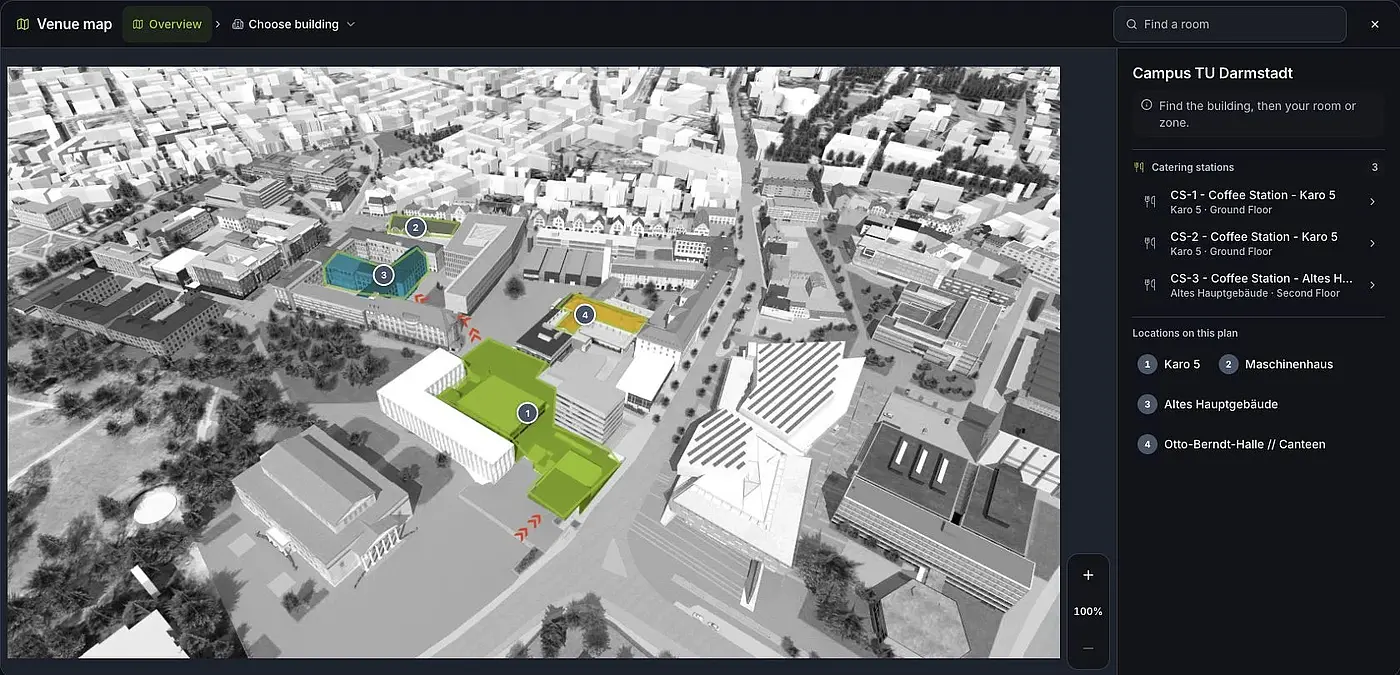Click map marker 1 on green building
The height and width of the screenshot is (675, 1400).
click(527, 412)
